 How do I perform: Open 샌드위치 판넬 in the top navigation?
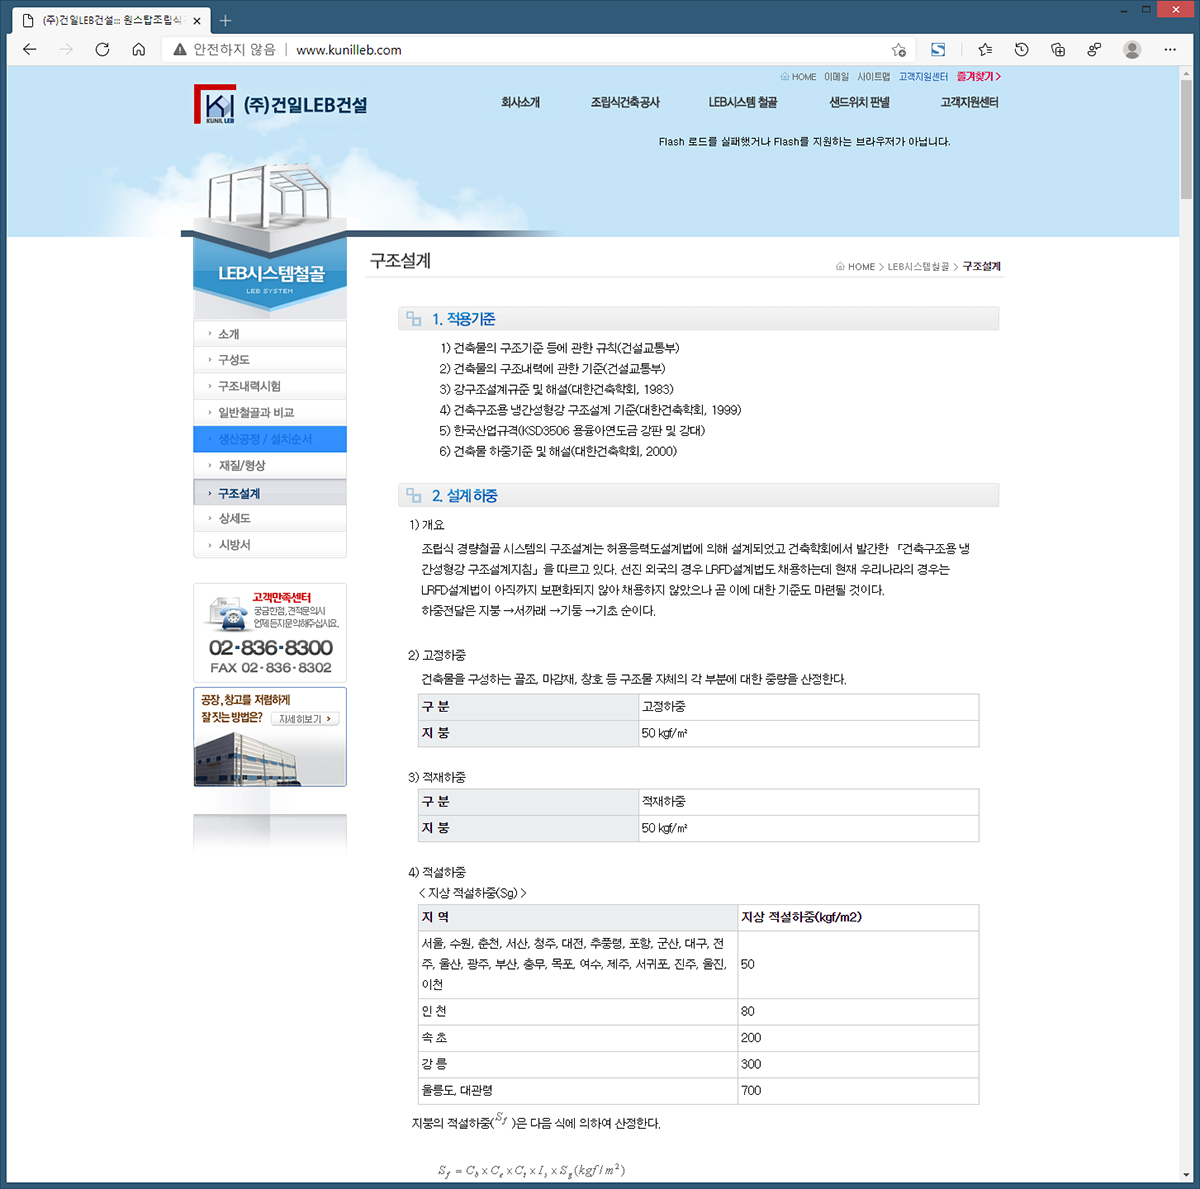coord(859,103)
